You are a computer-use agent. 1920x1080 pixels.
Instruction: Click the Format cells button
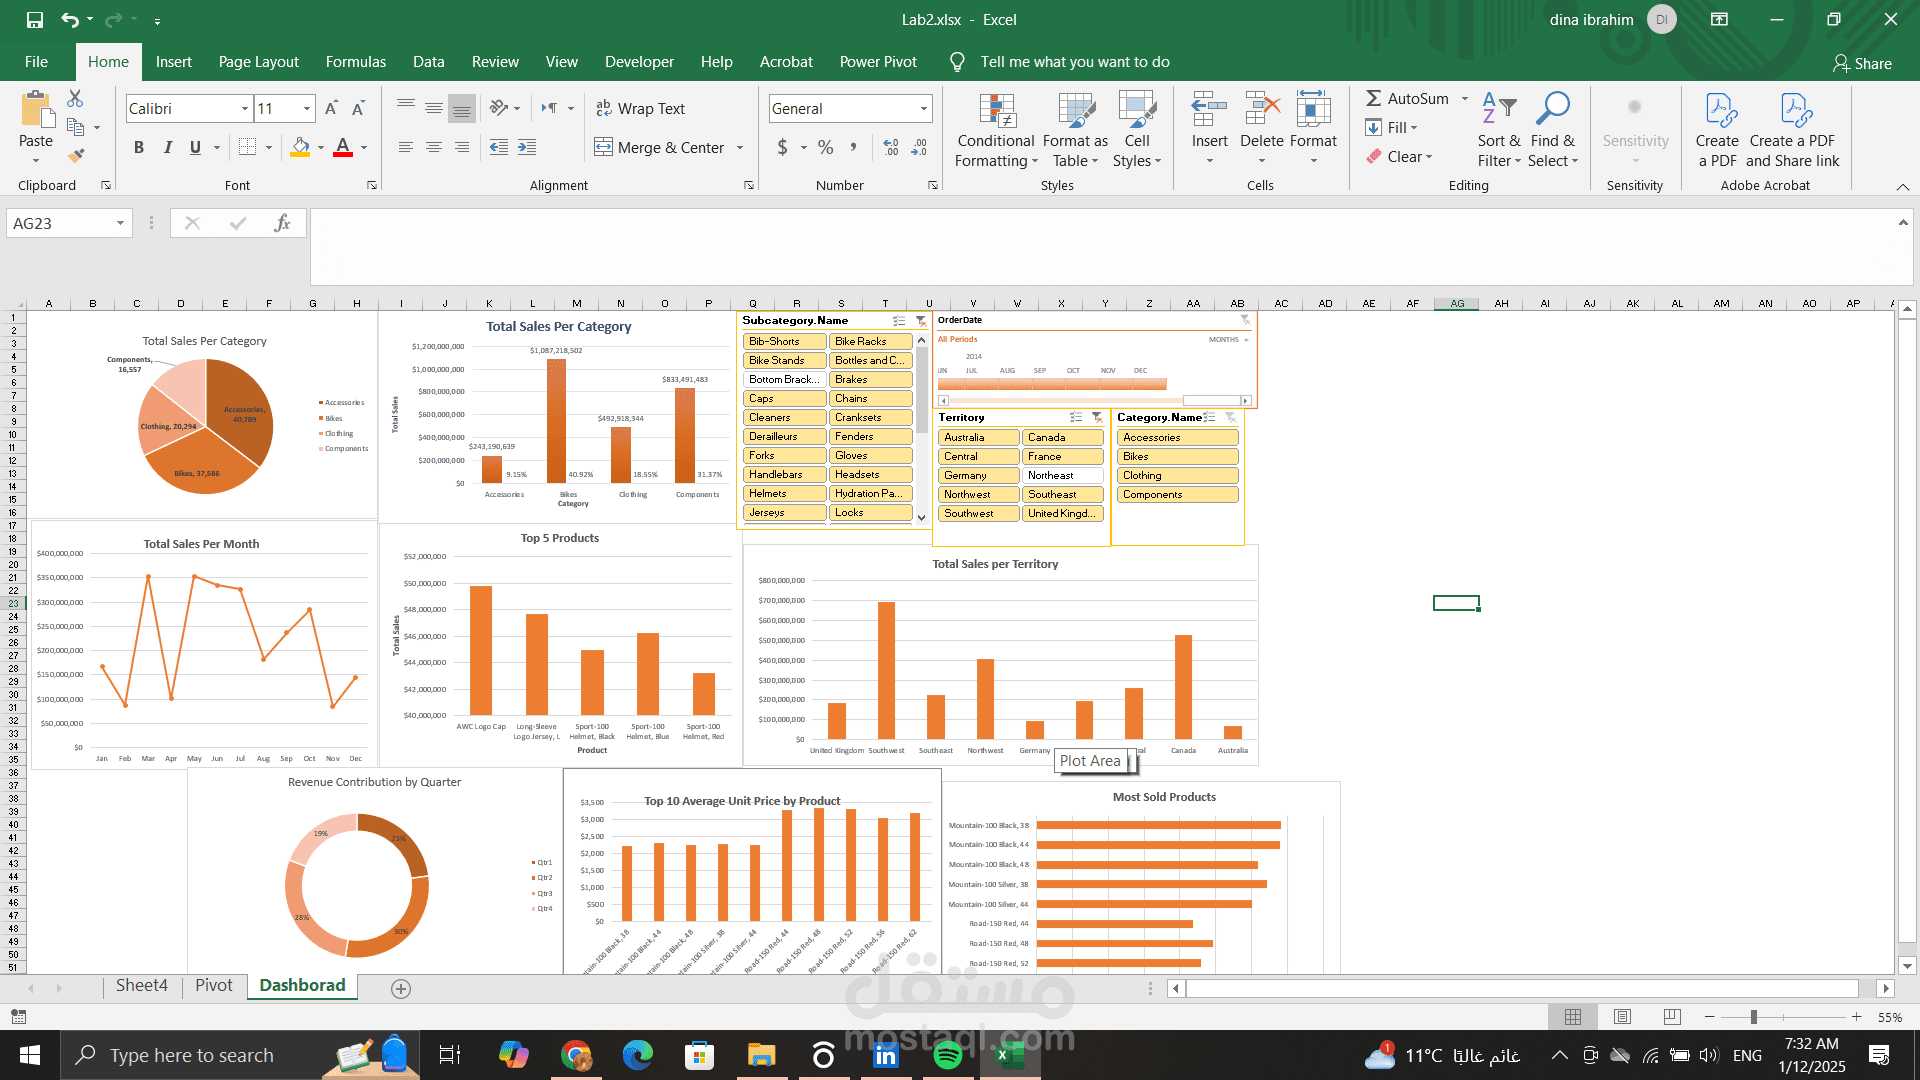tap(1313, 131)
